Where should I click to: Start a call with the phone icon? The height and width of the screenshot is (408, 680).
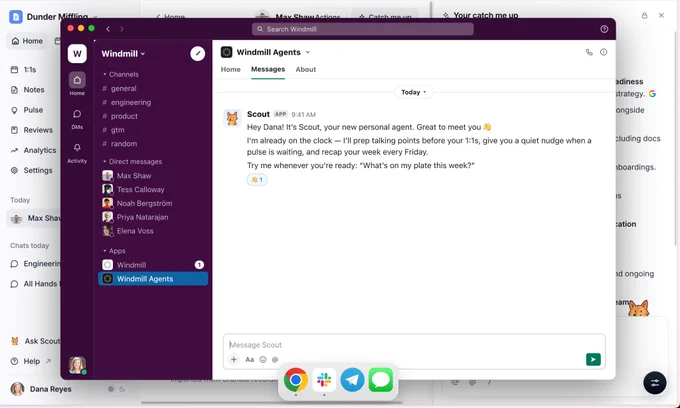pos(589,52)
